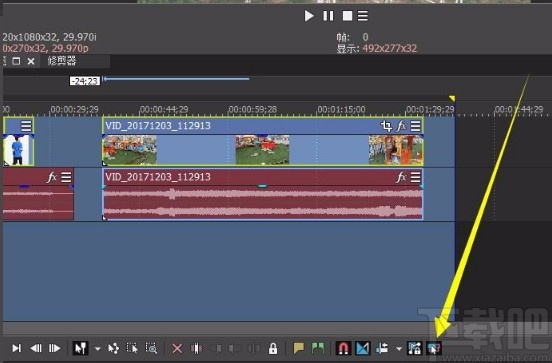Screen dimensions: 552x363
Task: Open the fx button on audio event VID_20171203_112913
Action: pyautogui.click(x=401, y=177)
